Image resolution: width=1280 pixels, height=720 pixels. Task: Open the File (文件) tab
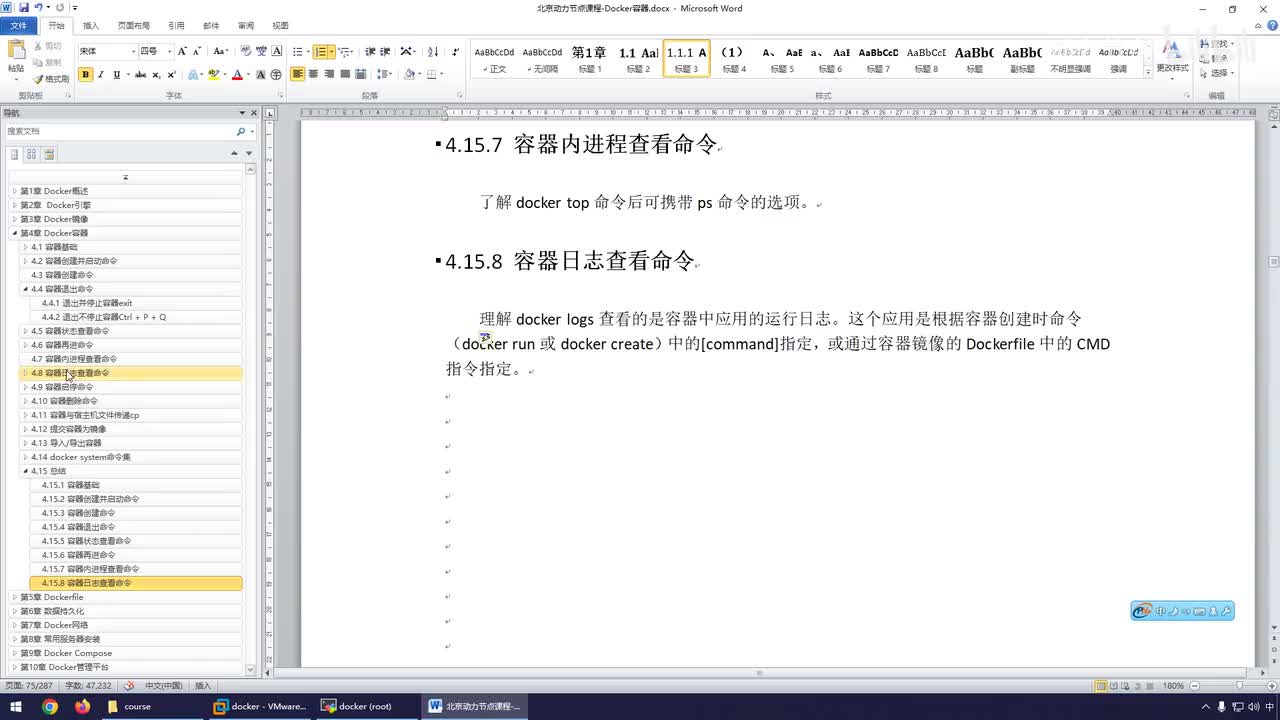click(x=19, y=26)
